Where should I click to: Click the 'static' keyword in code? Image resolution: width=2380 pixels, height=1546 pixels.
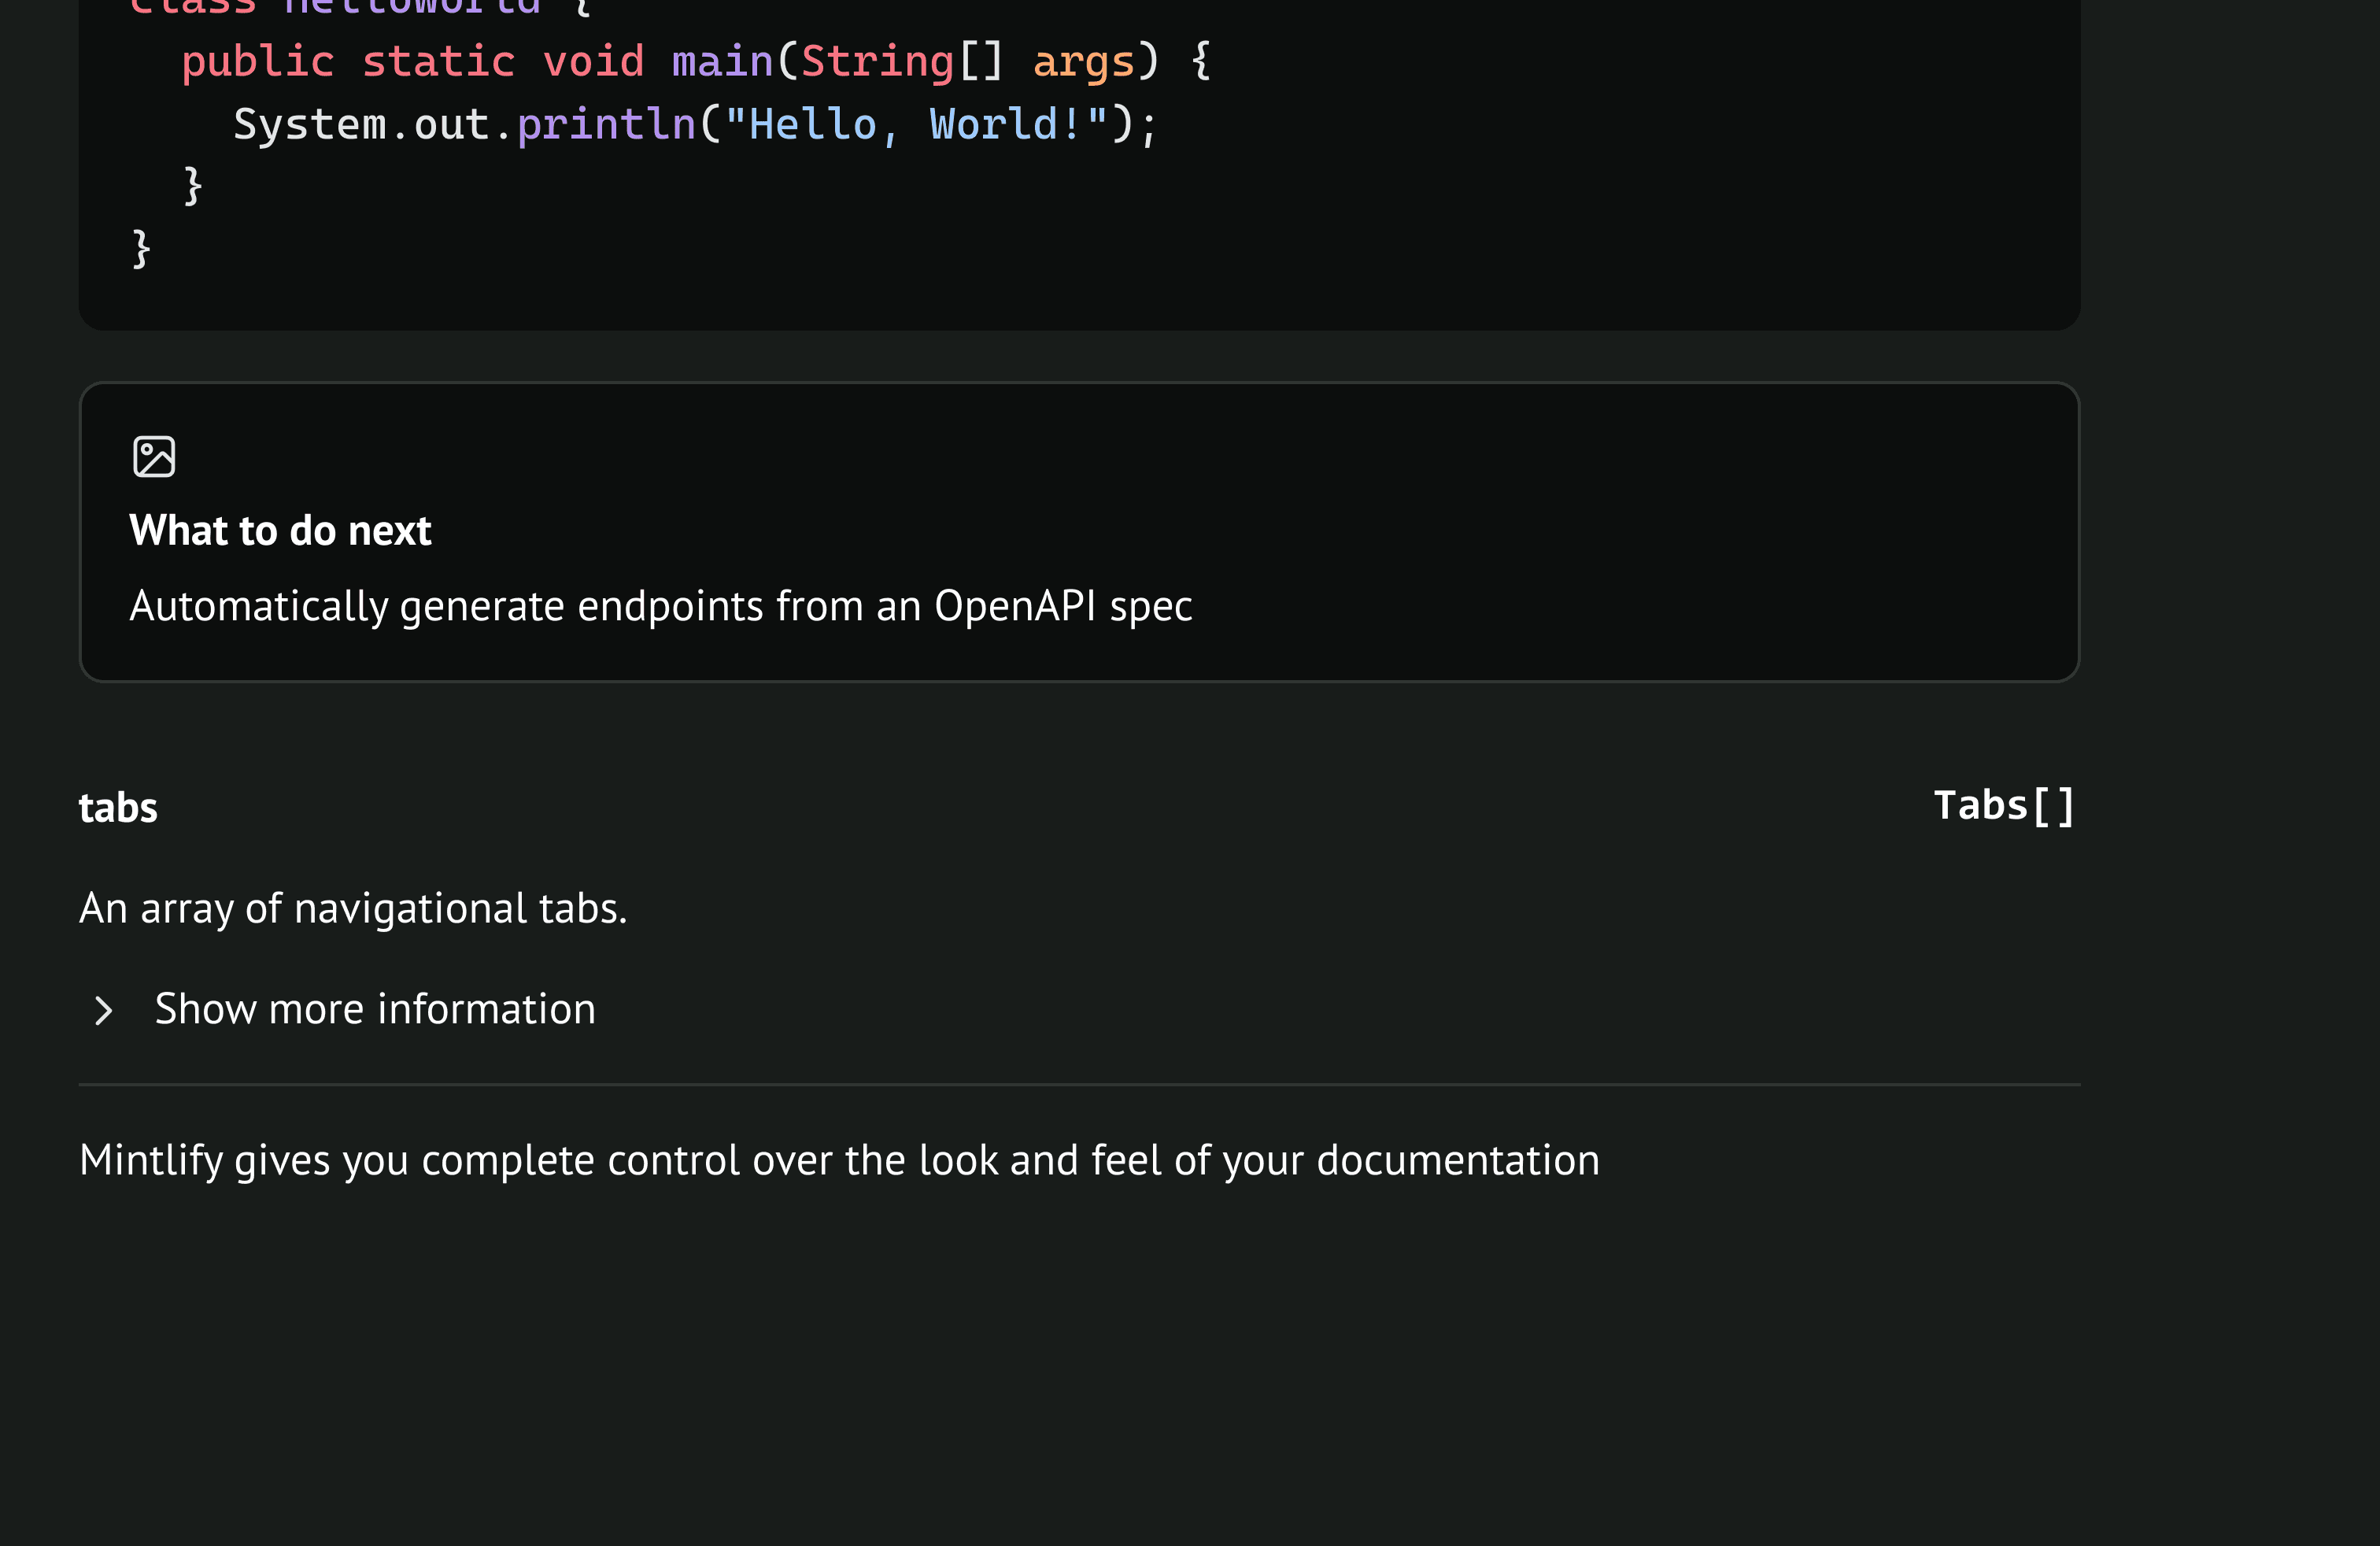[438, 62]
